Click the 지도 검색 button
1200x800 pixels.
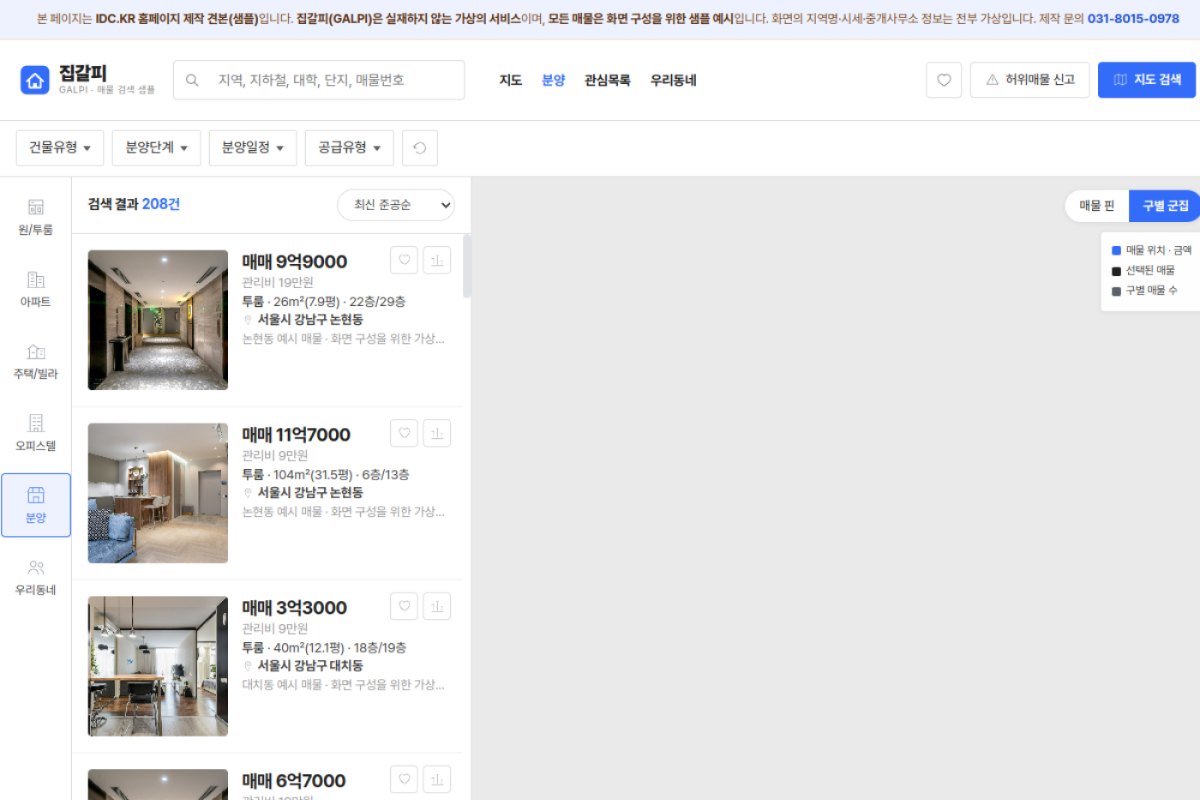pyautogui.click(x=1147, y=80)
